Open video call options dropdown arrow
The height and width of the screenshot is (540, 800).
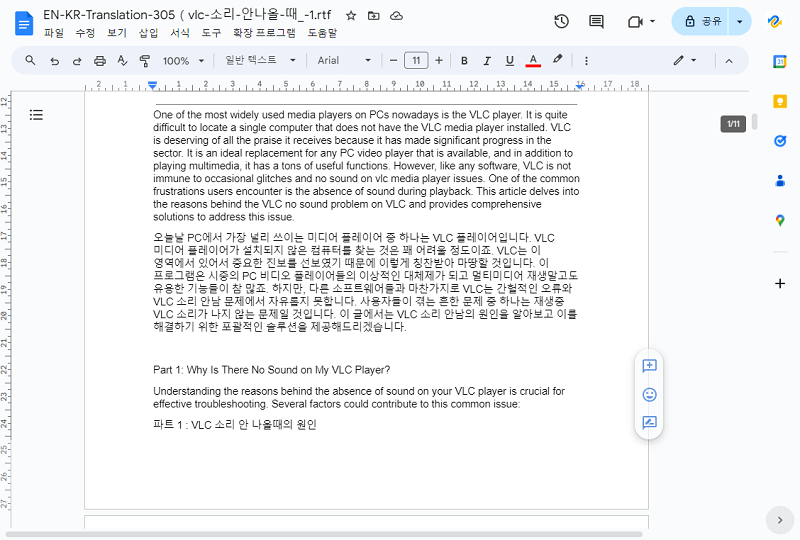pos(652,21)
